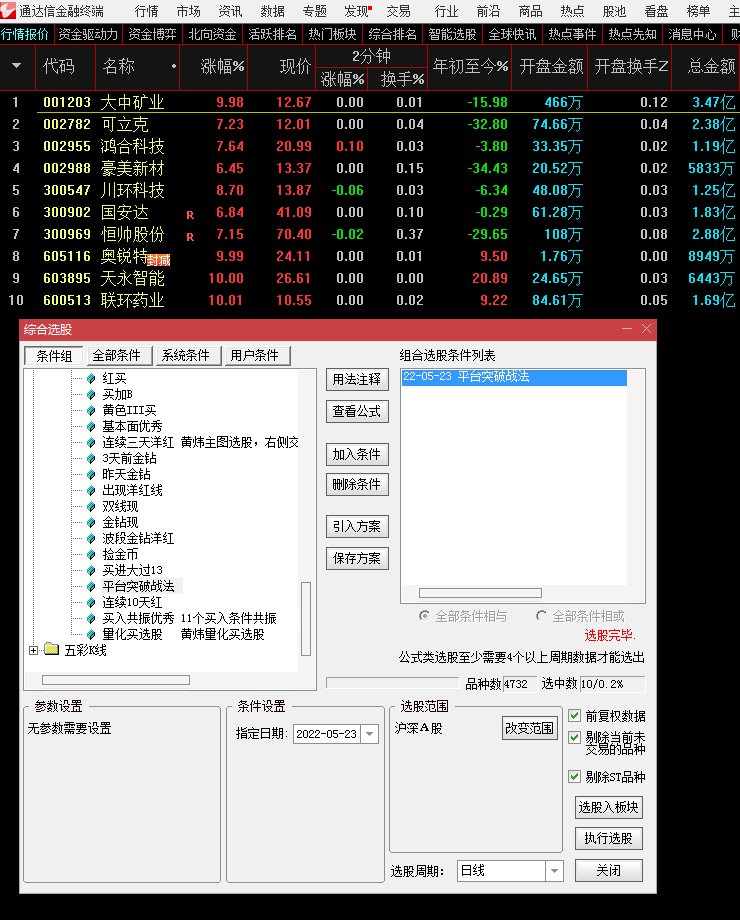Minimize the 综合选股 dialog

(627, 329)
